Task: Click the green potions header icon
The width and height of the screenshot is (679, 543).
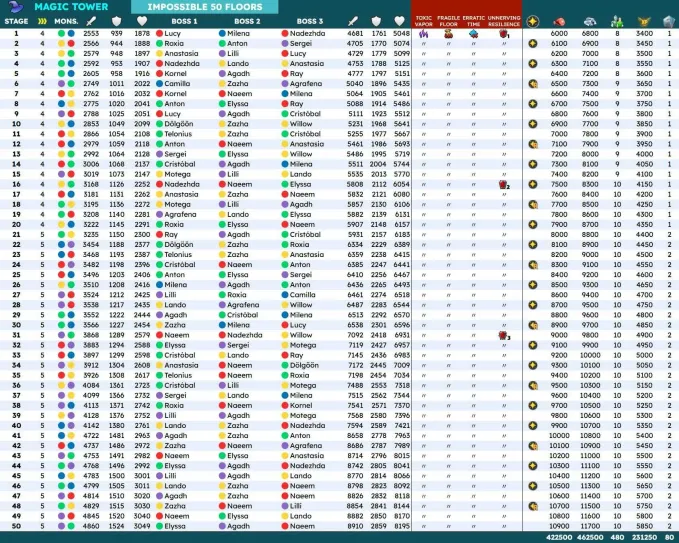Action: pos(616,20)
